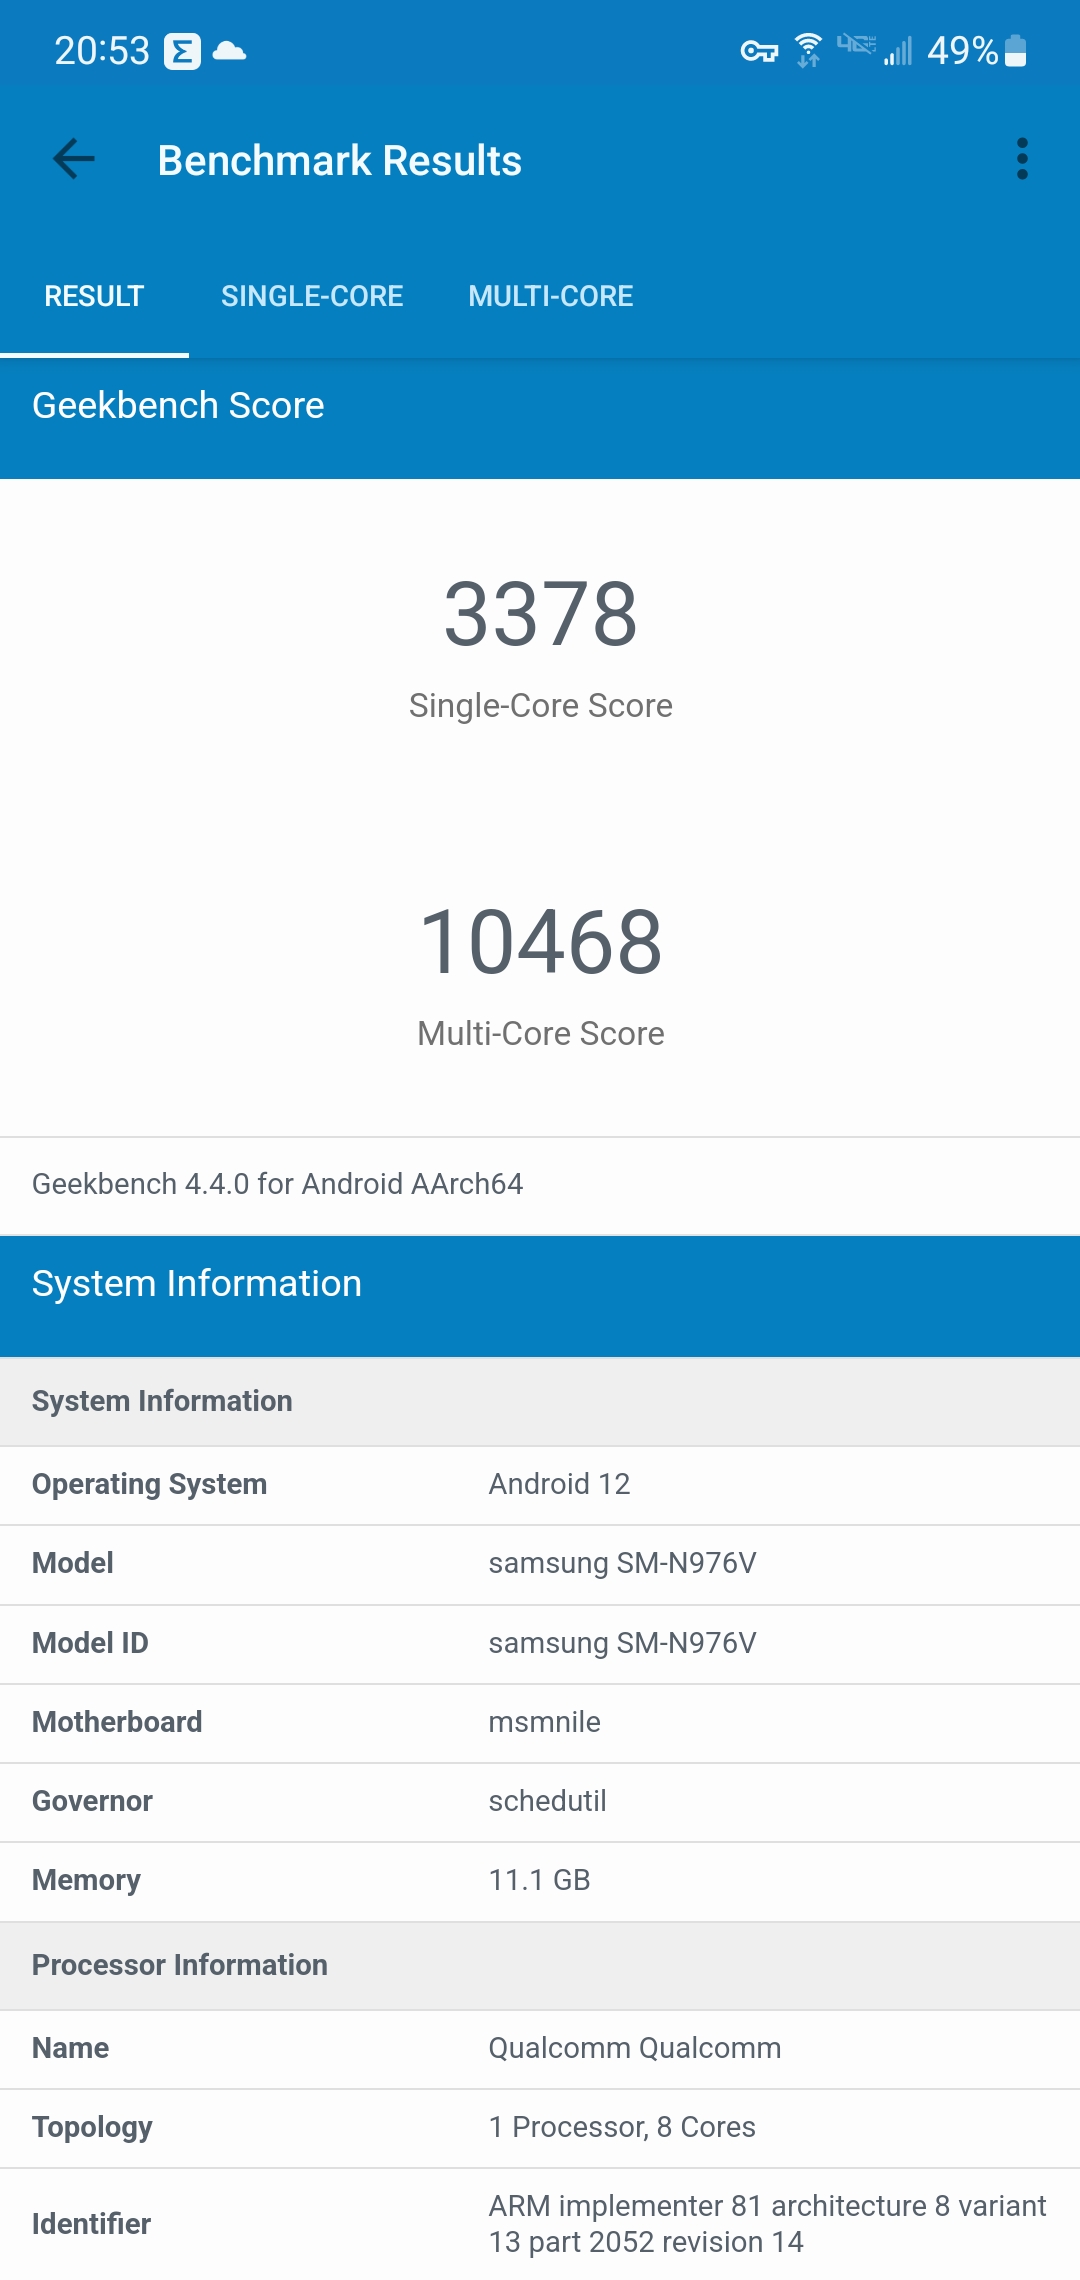Tap the Model ID row label
Viewport: 1080px width, 2280px height.
[90, 1643]
